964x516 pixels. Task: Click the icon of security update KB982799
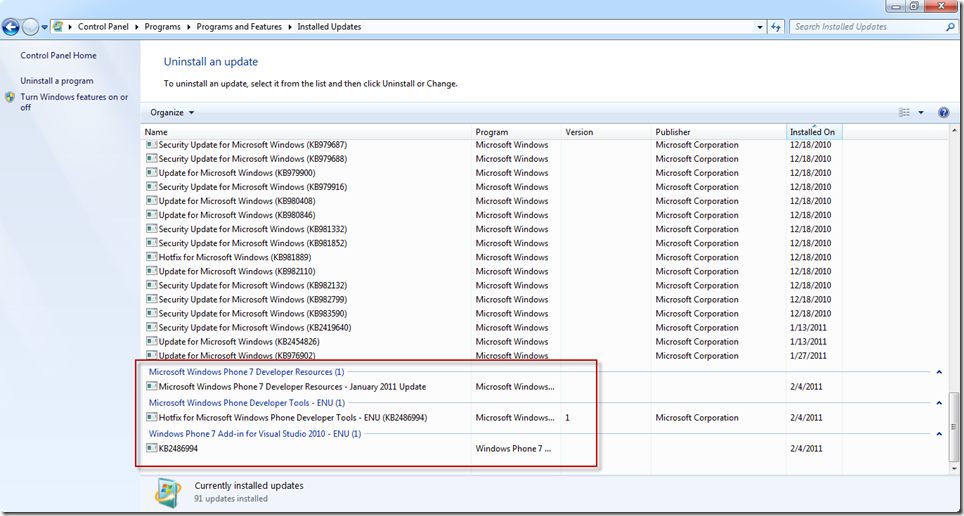pos(151,299)
